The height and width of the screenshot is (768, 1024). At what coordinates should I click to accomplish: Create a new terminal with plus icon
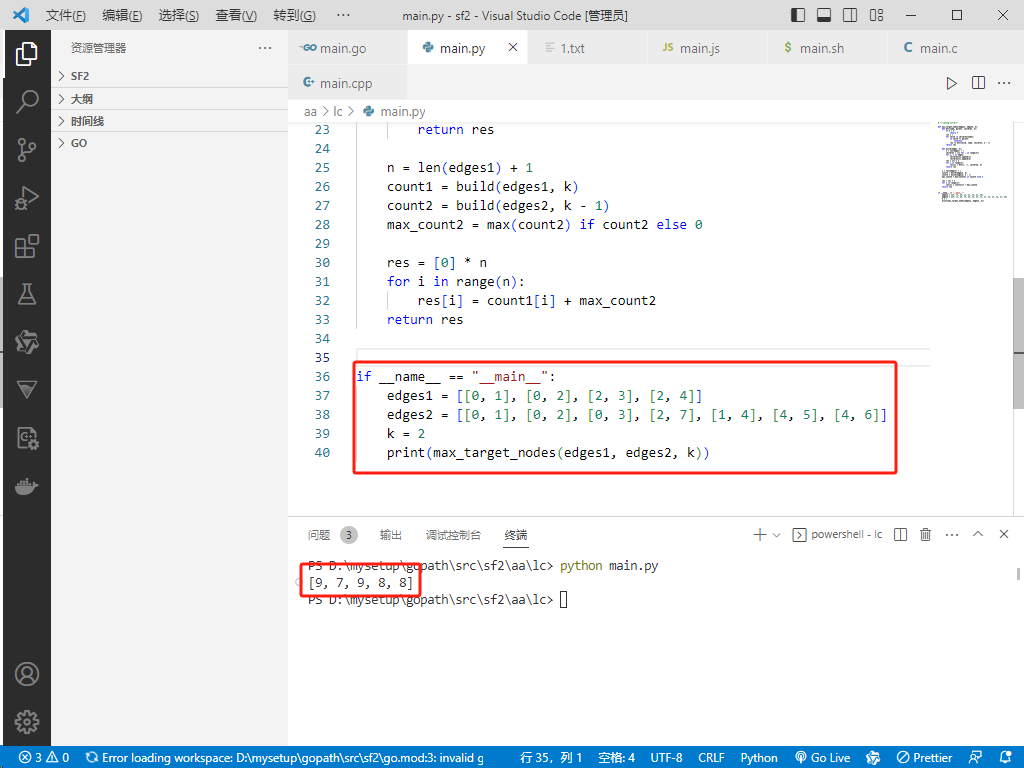(760, 535)
